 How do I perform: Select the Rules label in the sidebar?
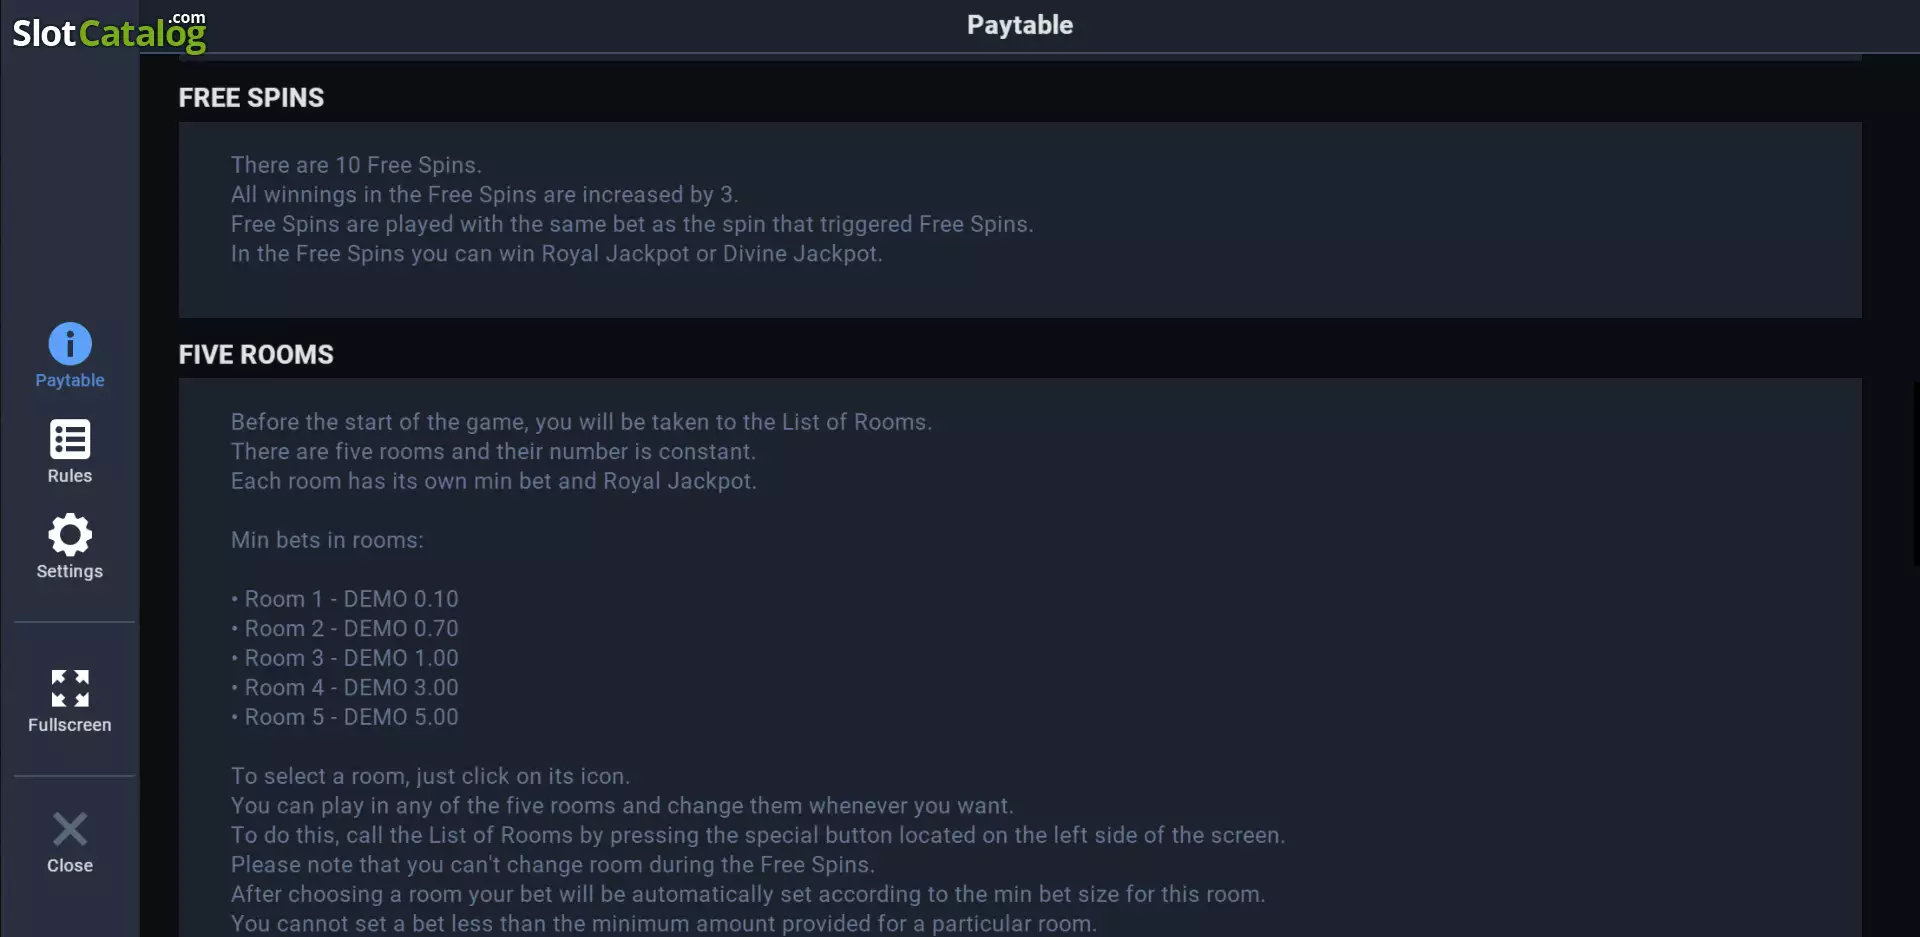coord(70,476)
